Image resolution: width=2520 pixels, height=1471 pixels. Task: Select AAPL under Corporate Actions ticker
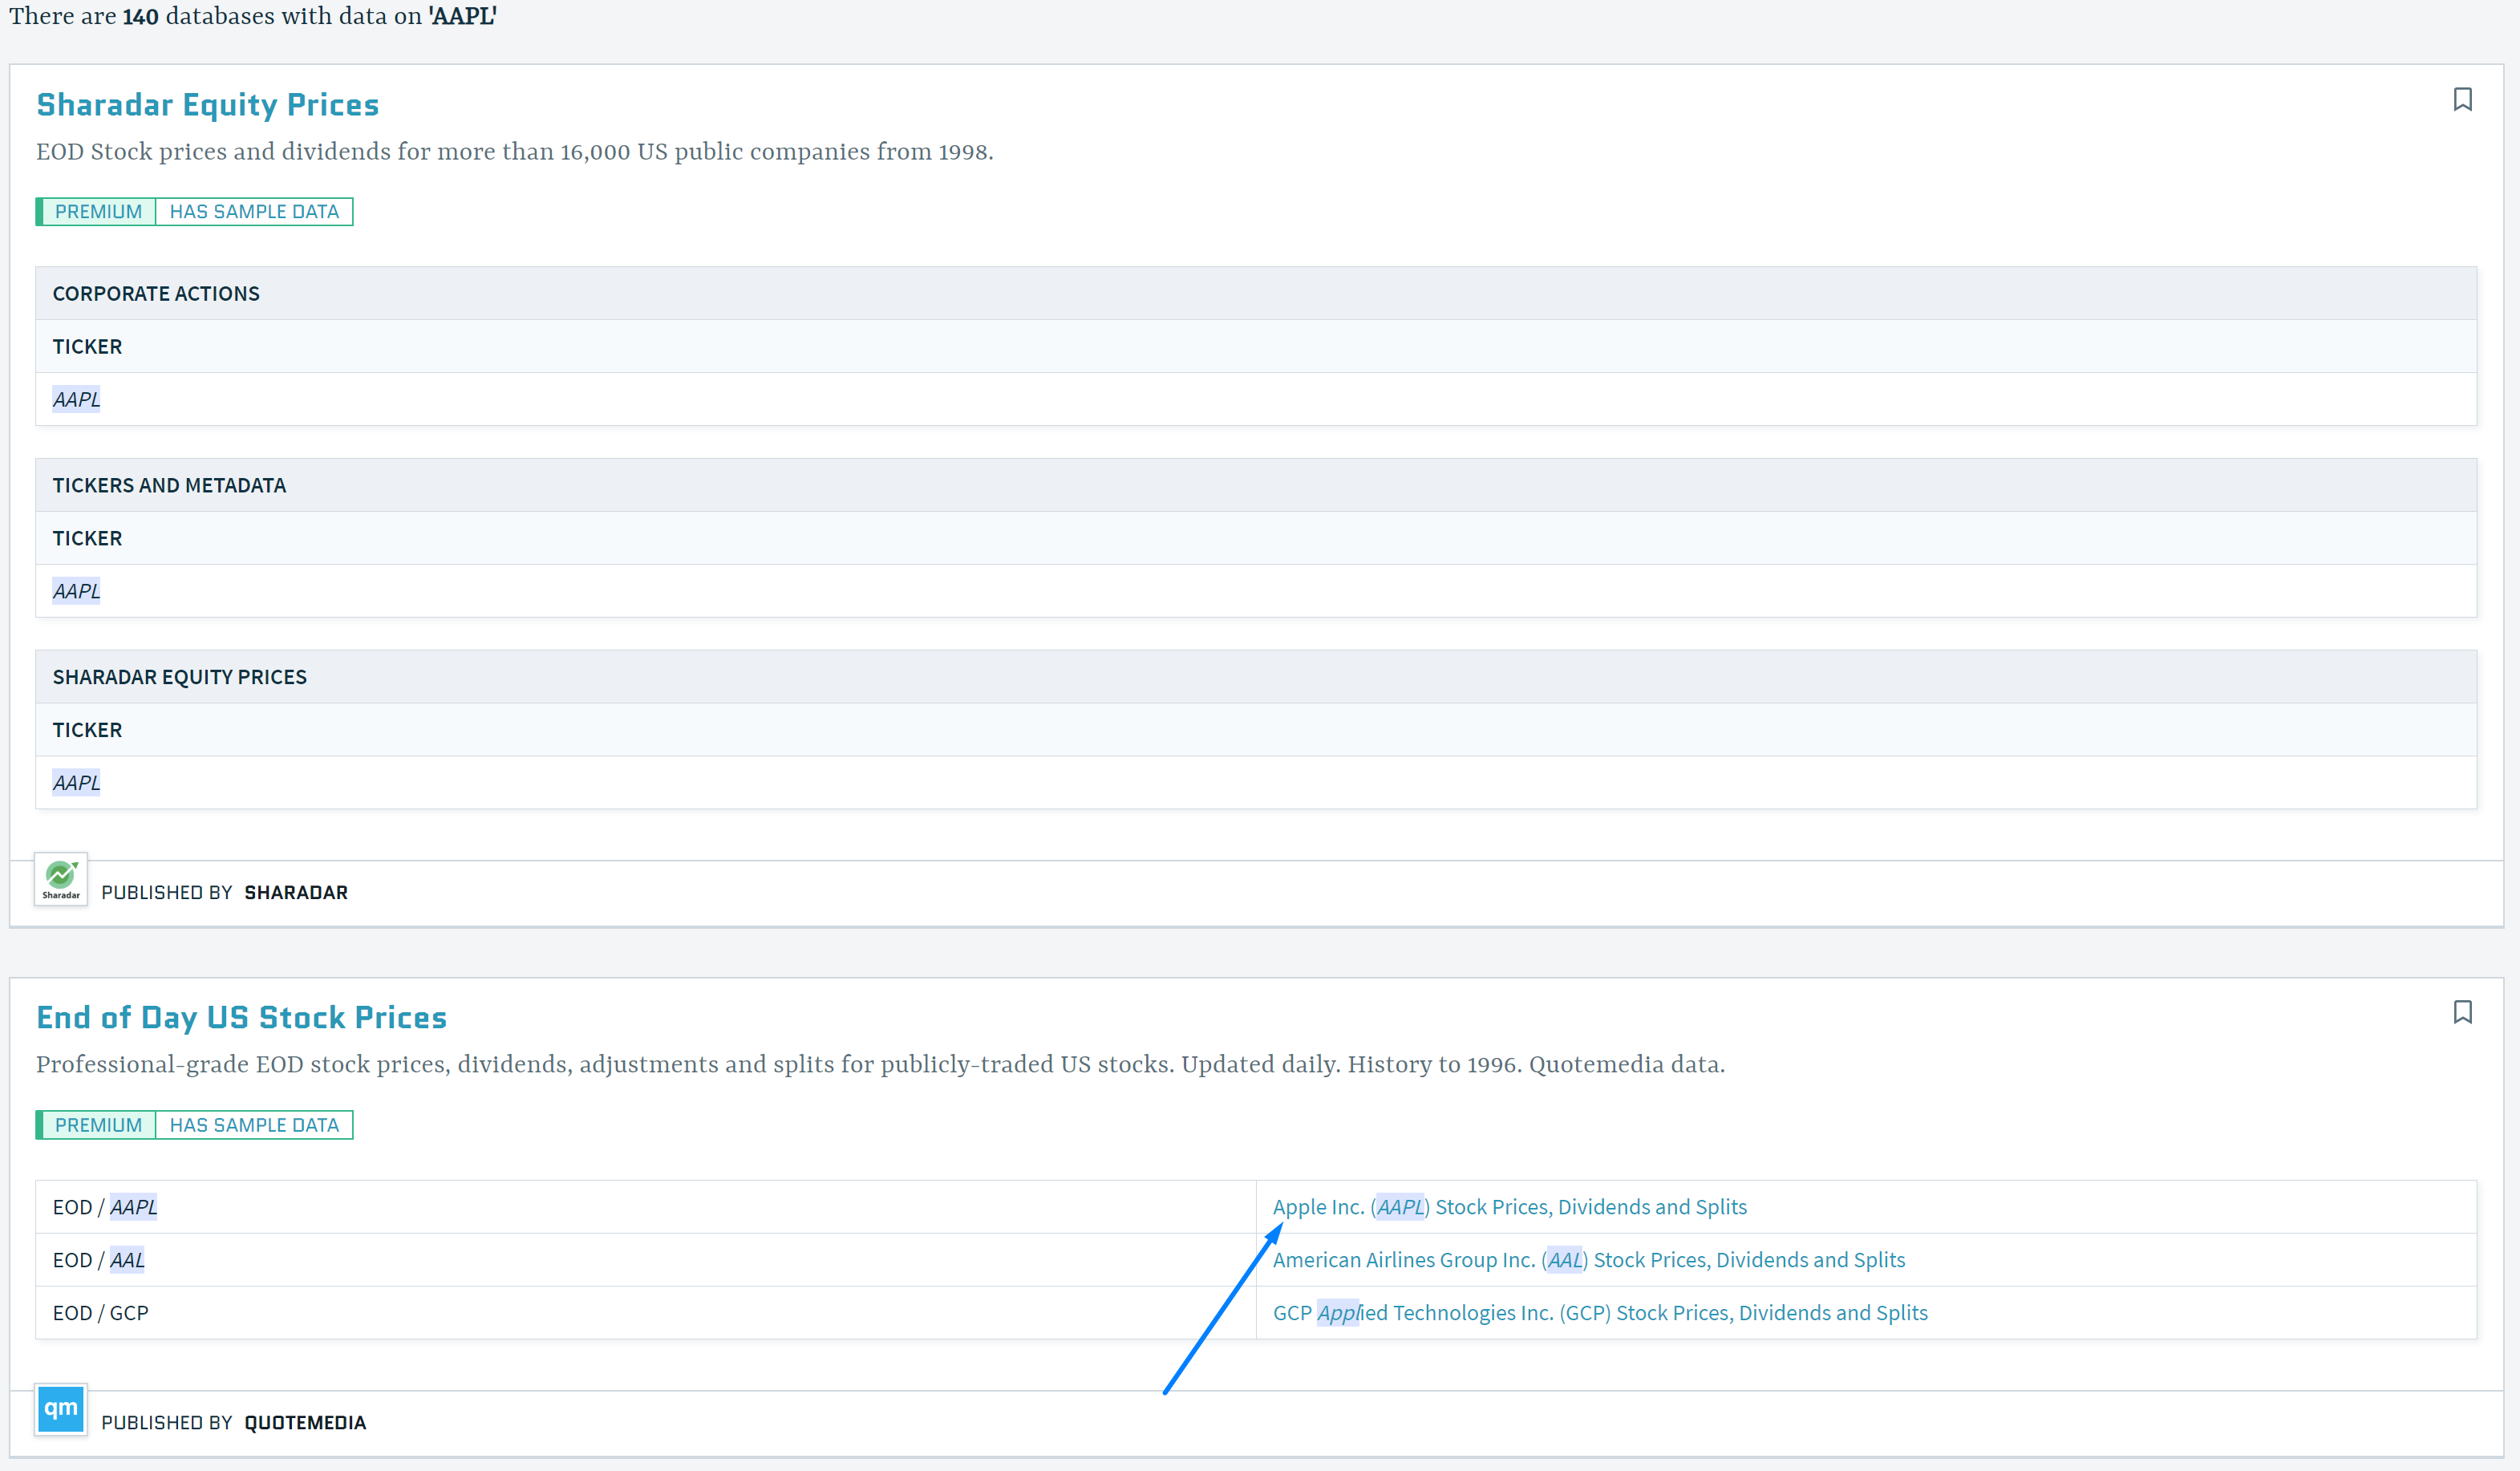(77, 400)
